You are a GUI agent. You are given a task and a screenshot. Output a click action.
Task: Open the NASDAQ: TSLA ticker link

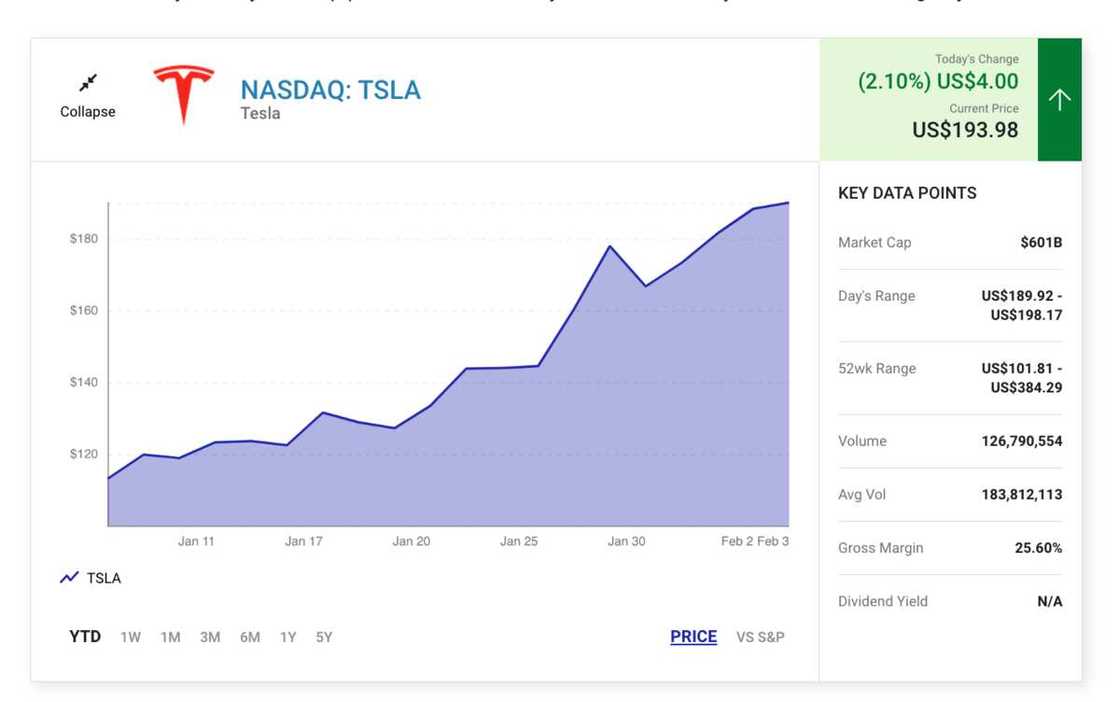pyautogui.click(x=330, y=90)
